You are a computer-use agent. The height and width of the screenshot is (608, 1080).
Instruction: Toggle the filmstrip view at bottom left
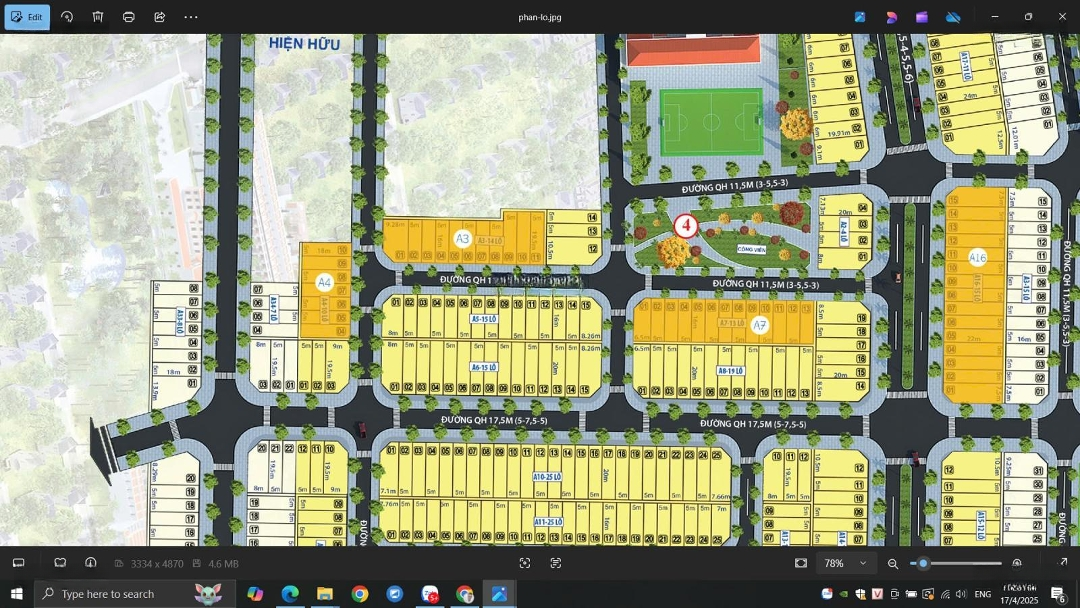coord(18,563)
